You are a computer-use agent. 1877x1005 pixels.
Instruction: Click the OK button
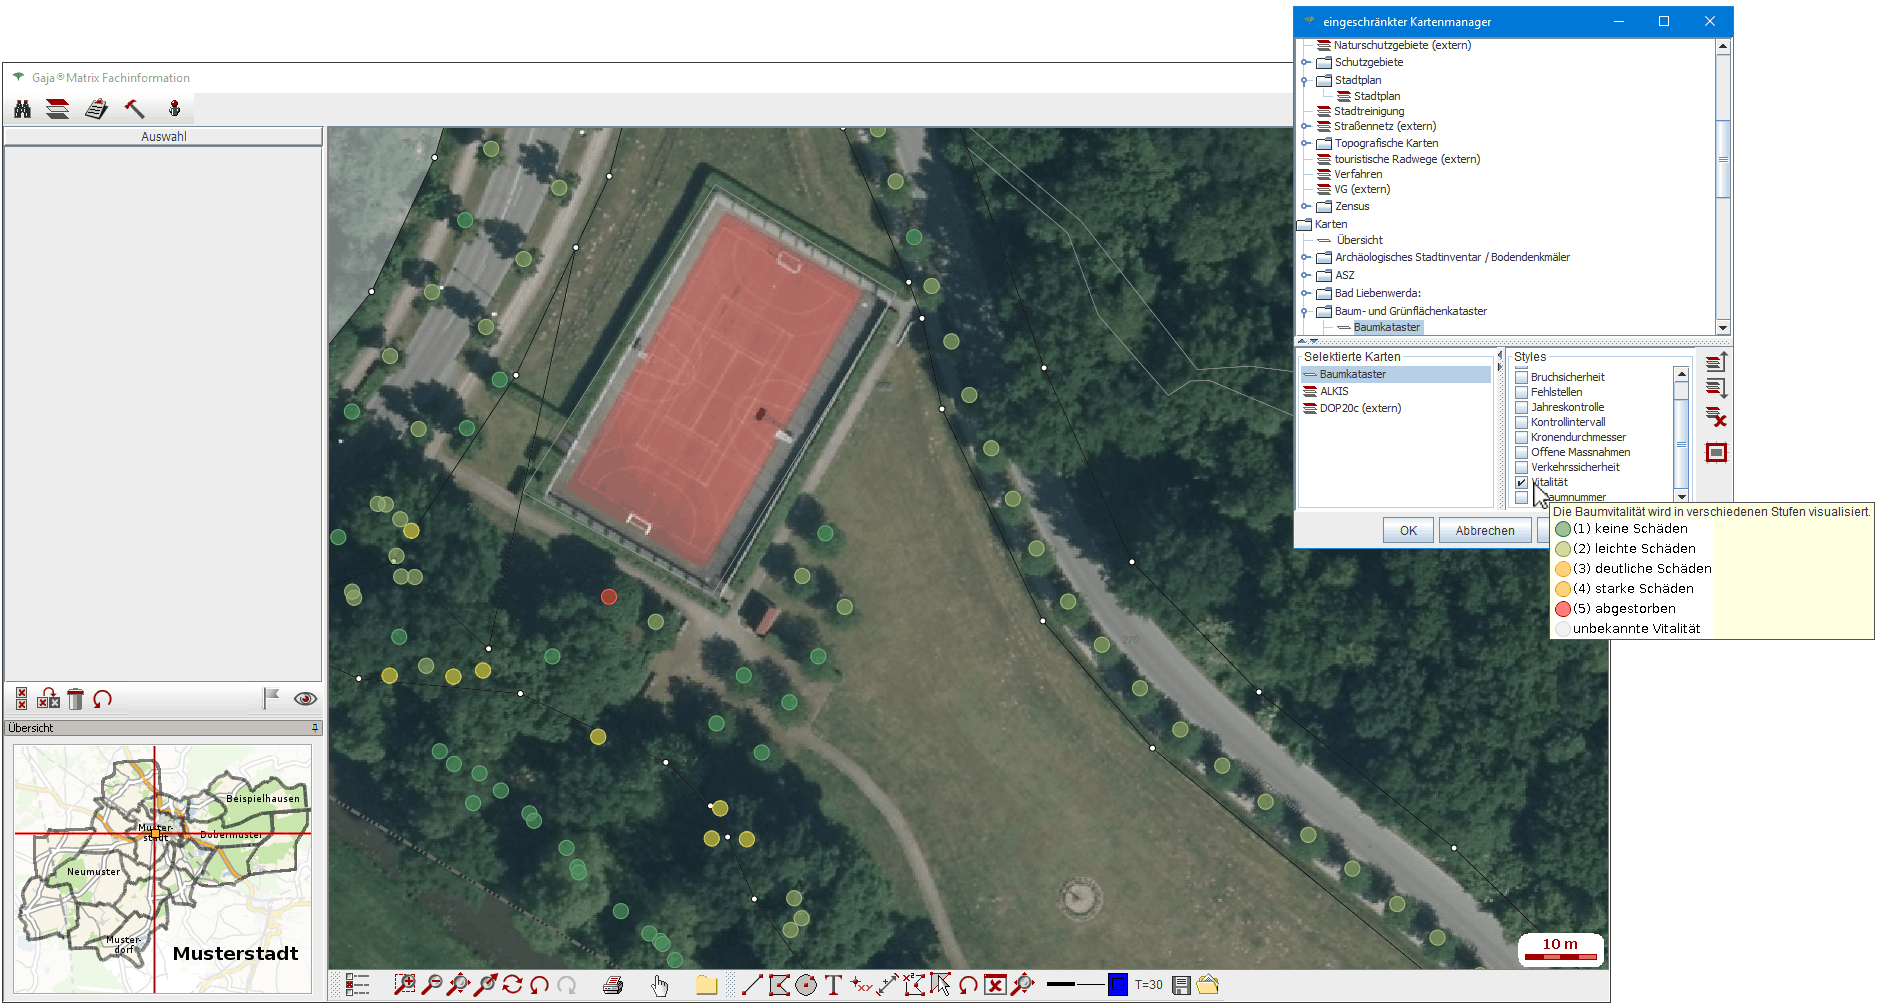[x=1408, y=531]
